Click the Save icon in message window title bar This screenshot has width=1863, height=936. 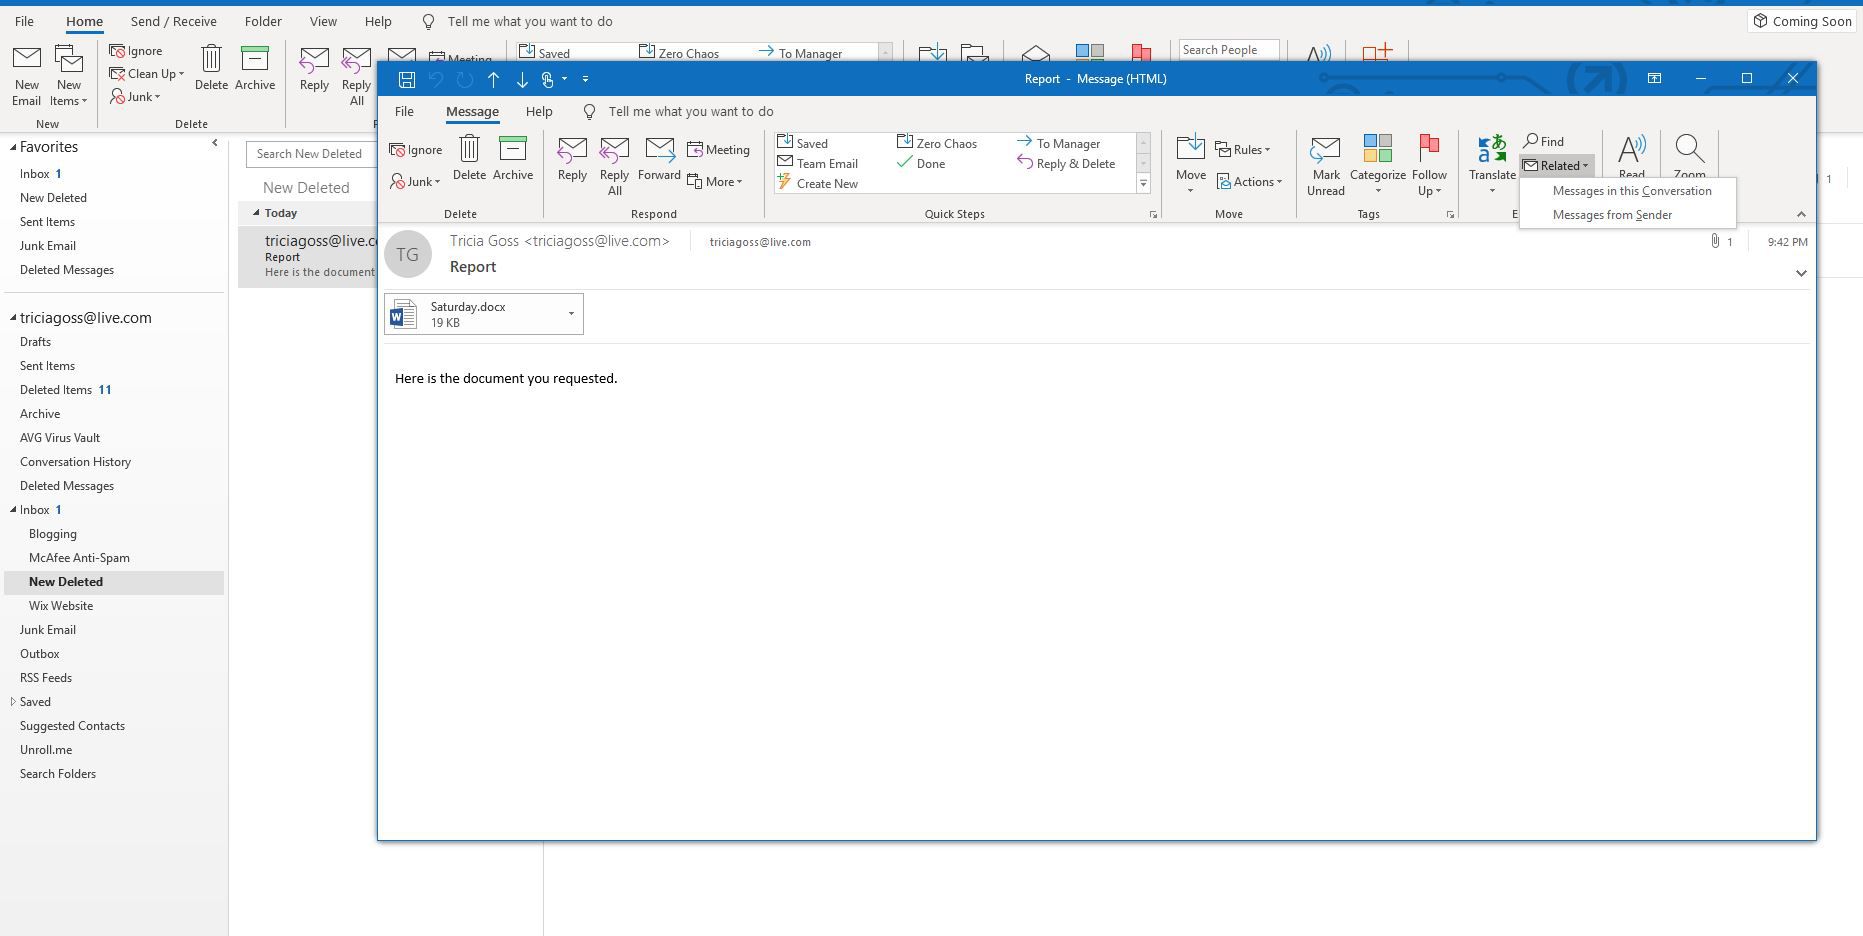tap(406, 79)
